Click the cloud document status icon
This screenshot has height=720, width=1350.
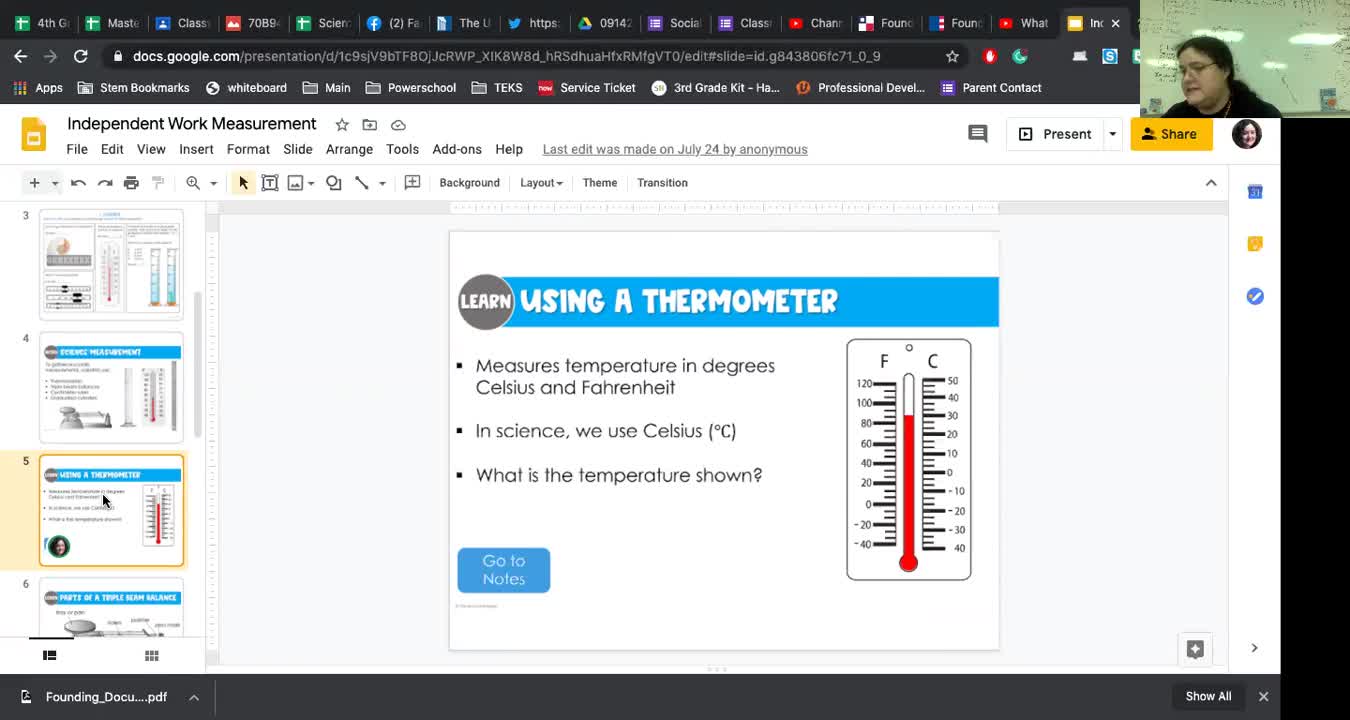click(x=398, y=125)
